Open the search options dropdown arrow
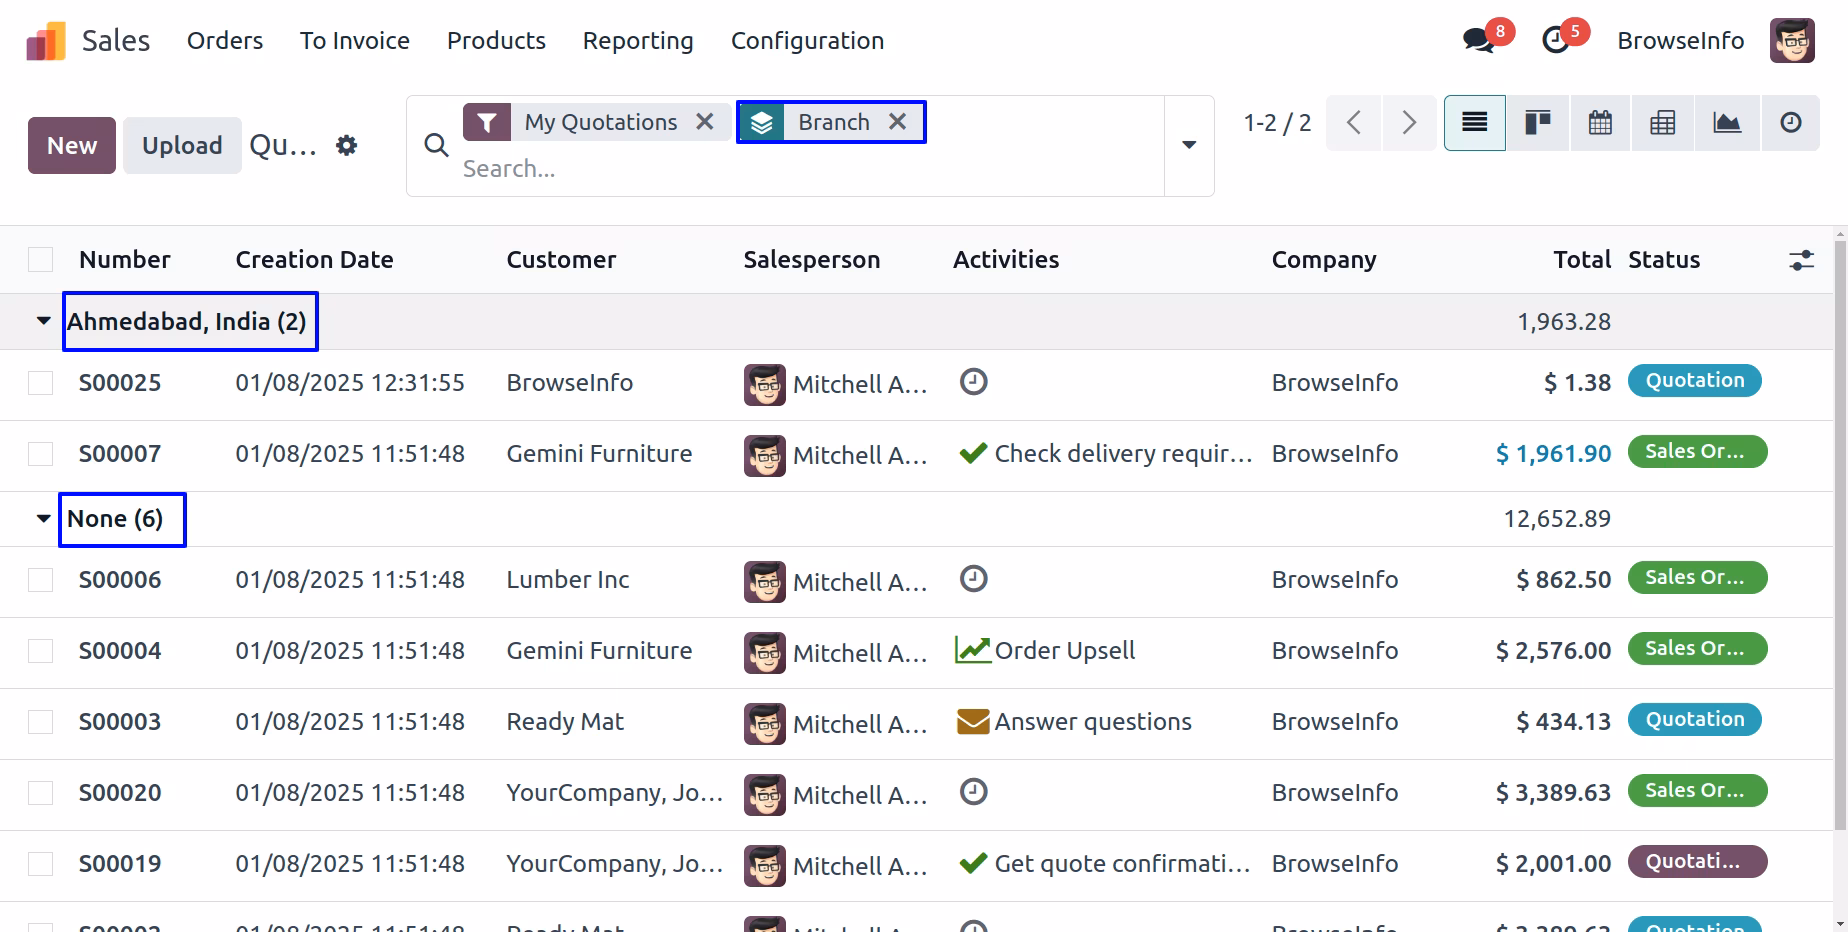 pyautogui.click(x=1189, y=146)
